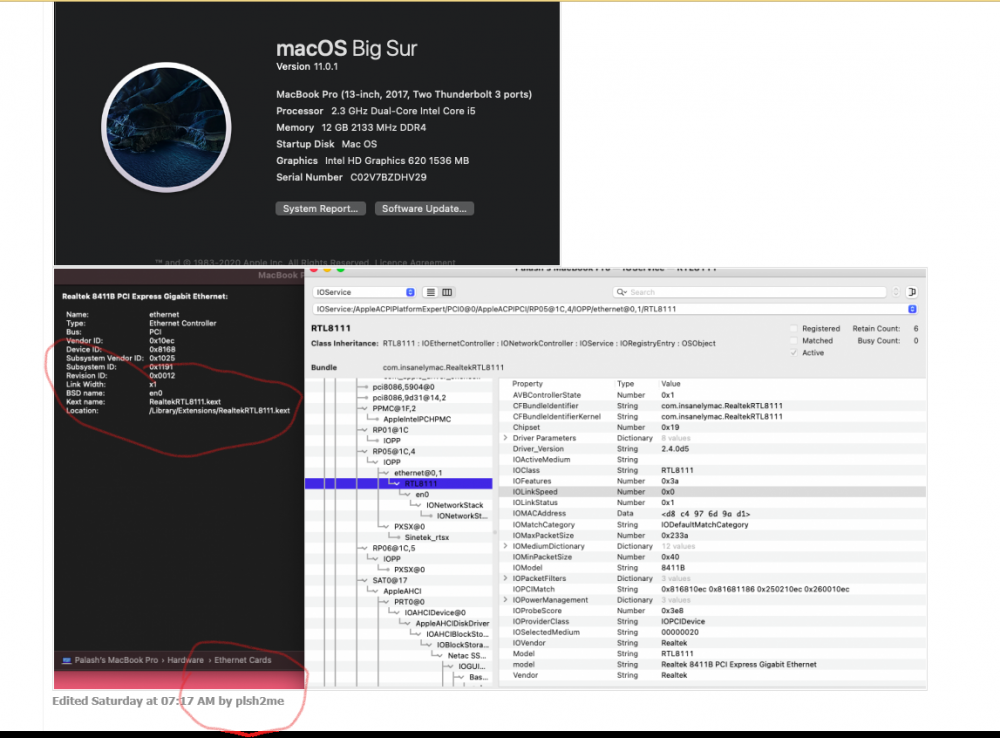
Task: Click the 2.4.0d5 driver version value
Action: (x=675, y=449)
